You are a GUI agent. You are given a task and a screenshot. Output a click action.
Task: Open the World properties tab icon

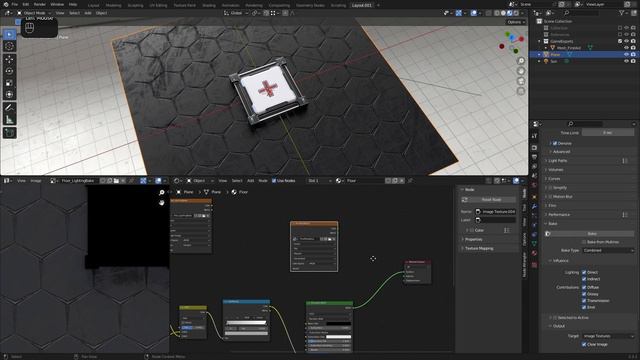point(534,186)
